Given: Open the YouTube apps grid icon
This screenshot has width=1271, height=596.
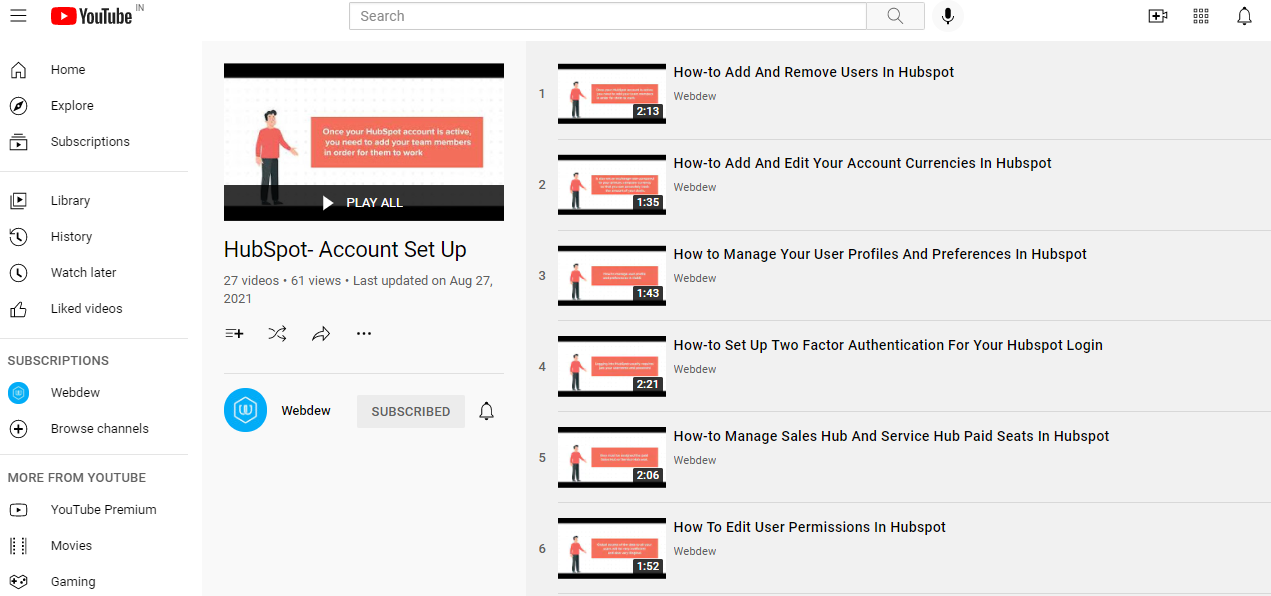Looking at the screenshot, I should coord(1201,16).
